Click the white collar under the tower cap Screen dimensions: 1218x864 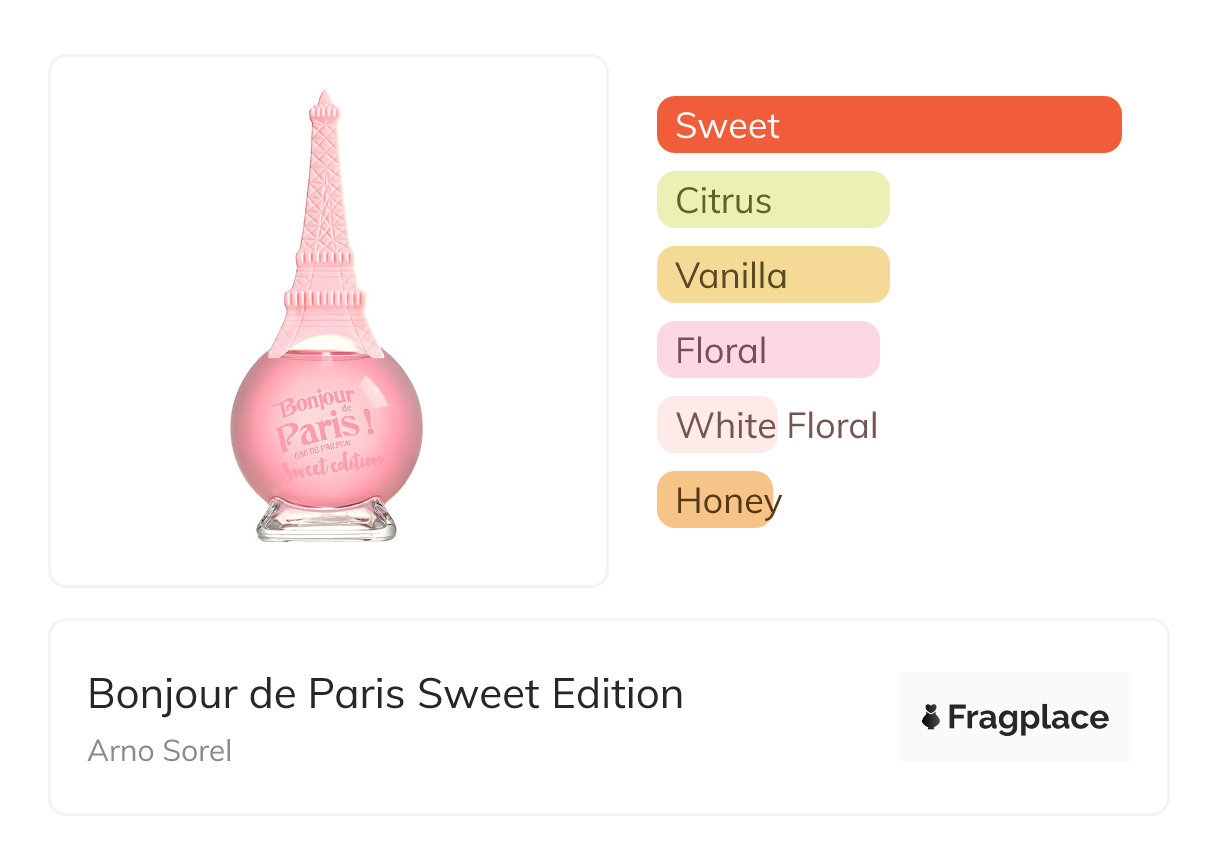[x=324, y=342]
